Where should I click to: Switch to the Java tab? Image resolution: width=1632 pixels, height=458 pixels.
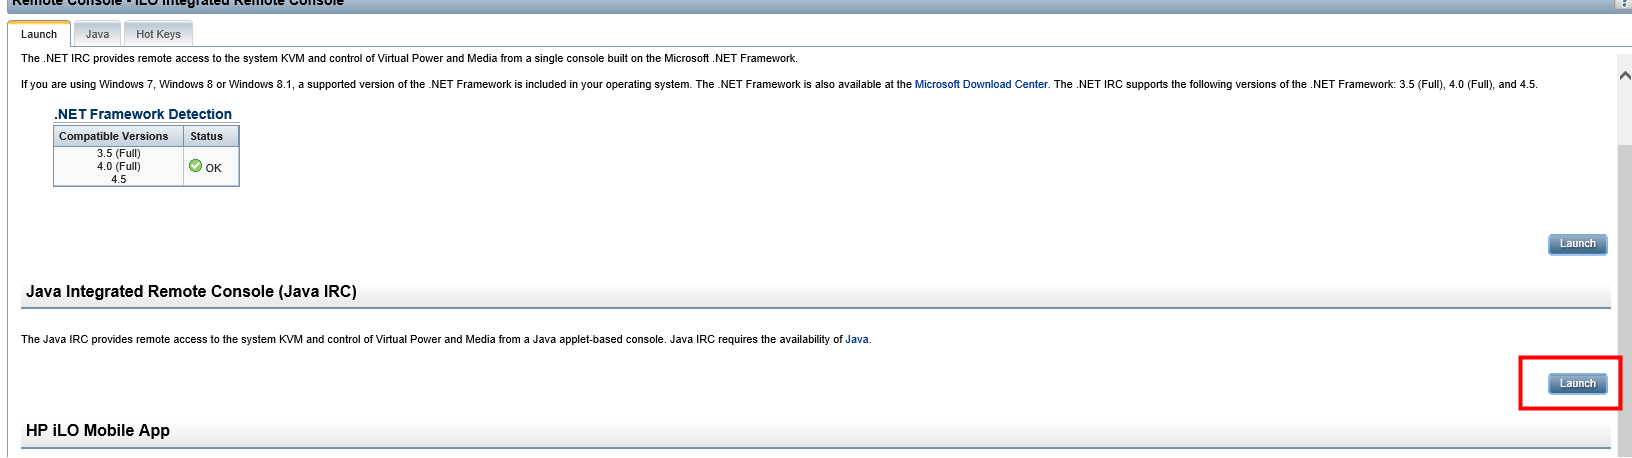point(97,34)
